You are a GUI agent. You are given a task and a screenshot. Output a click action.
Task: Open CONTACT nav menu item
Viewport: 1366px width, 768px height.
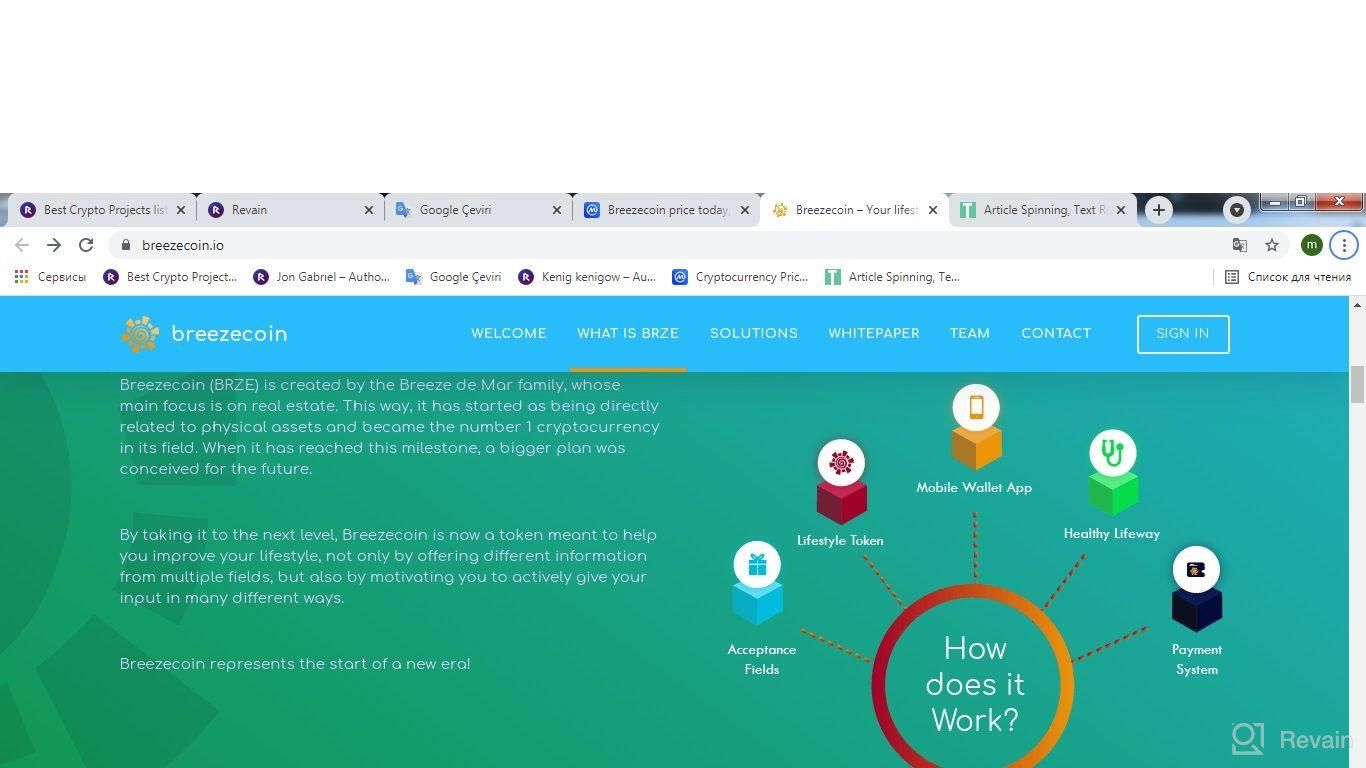(x=1056, y=334)
